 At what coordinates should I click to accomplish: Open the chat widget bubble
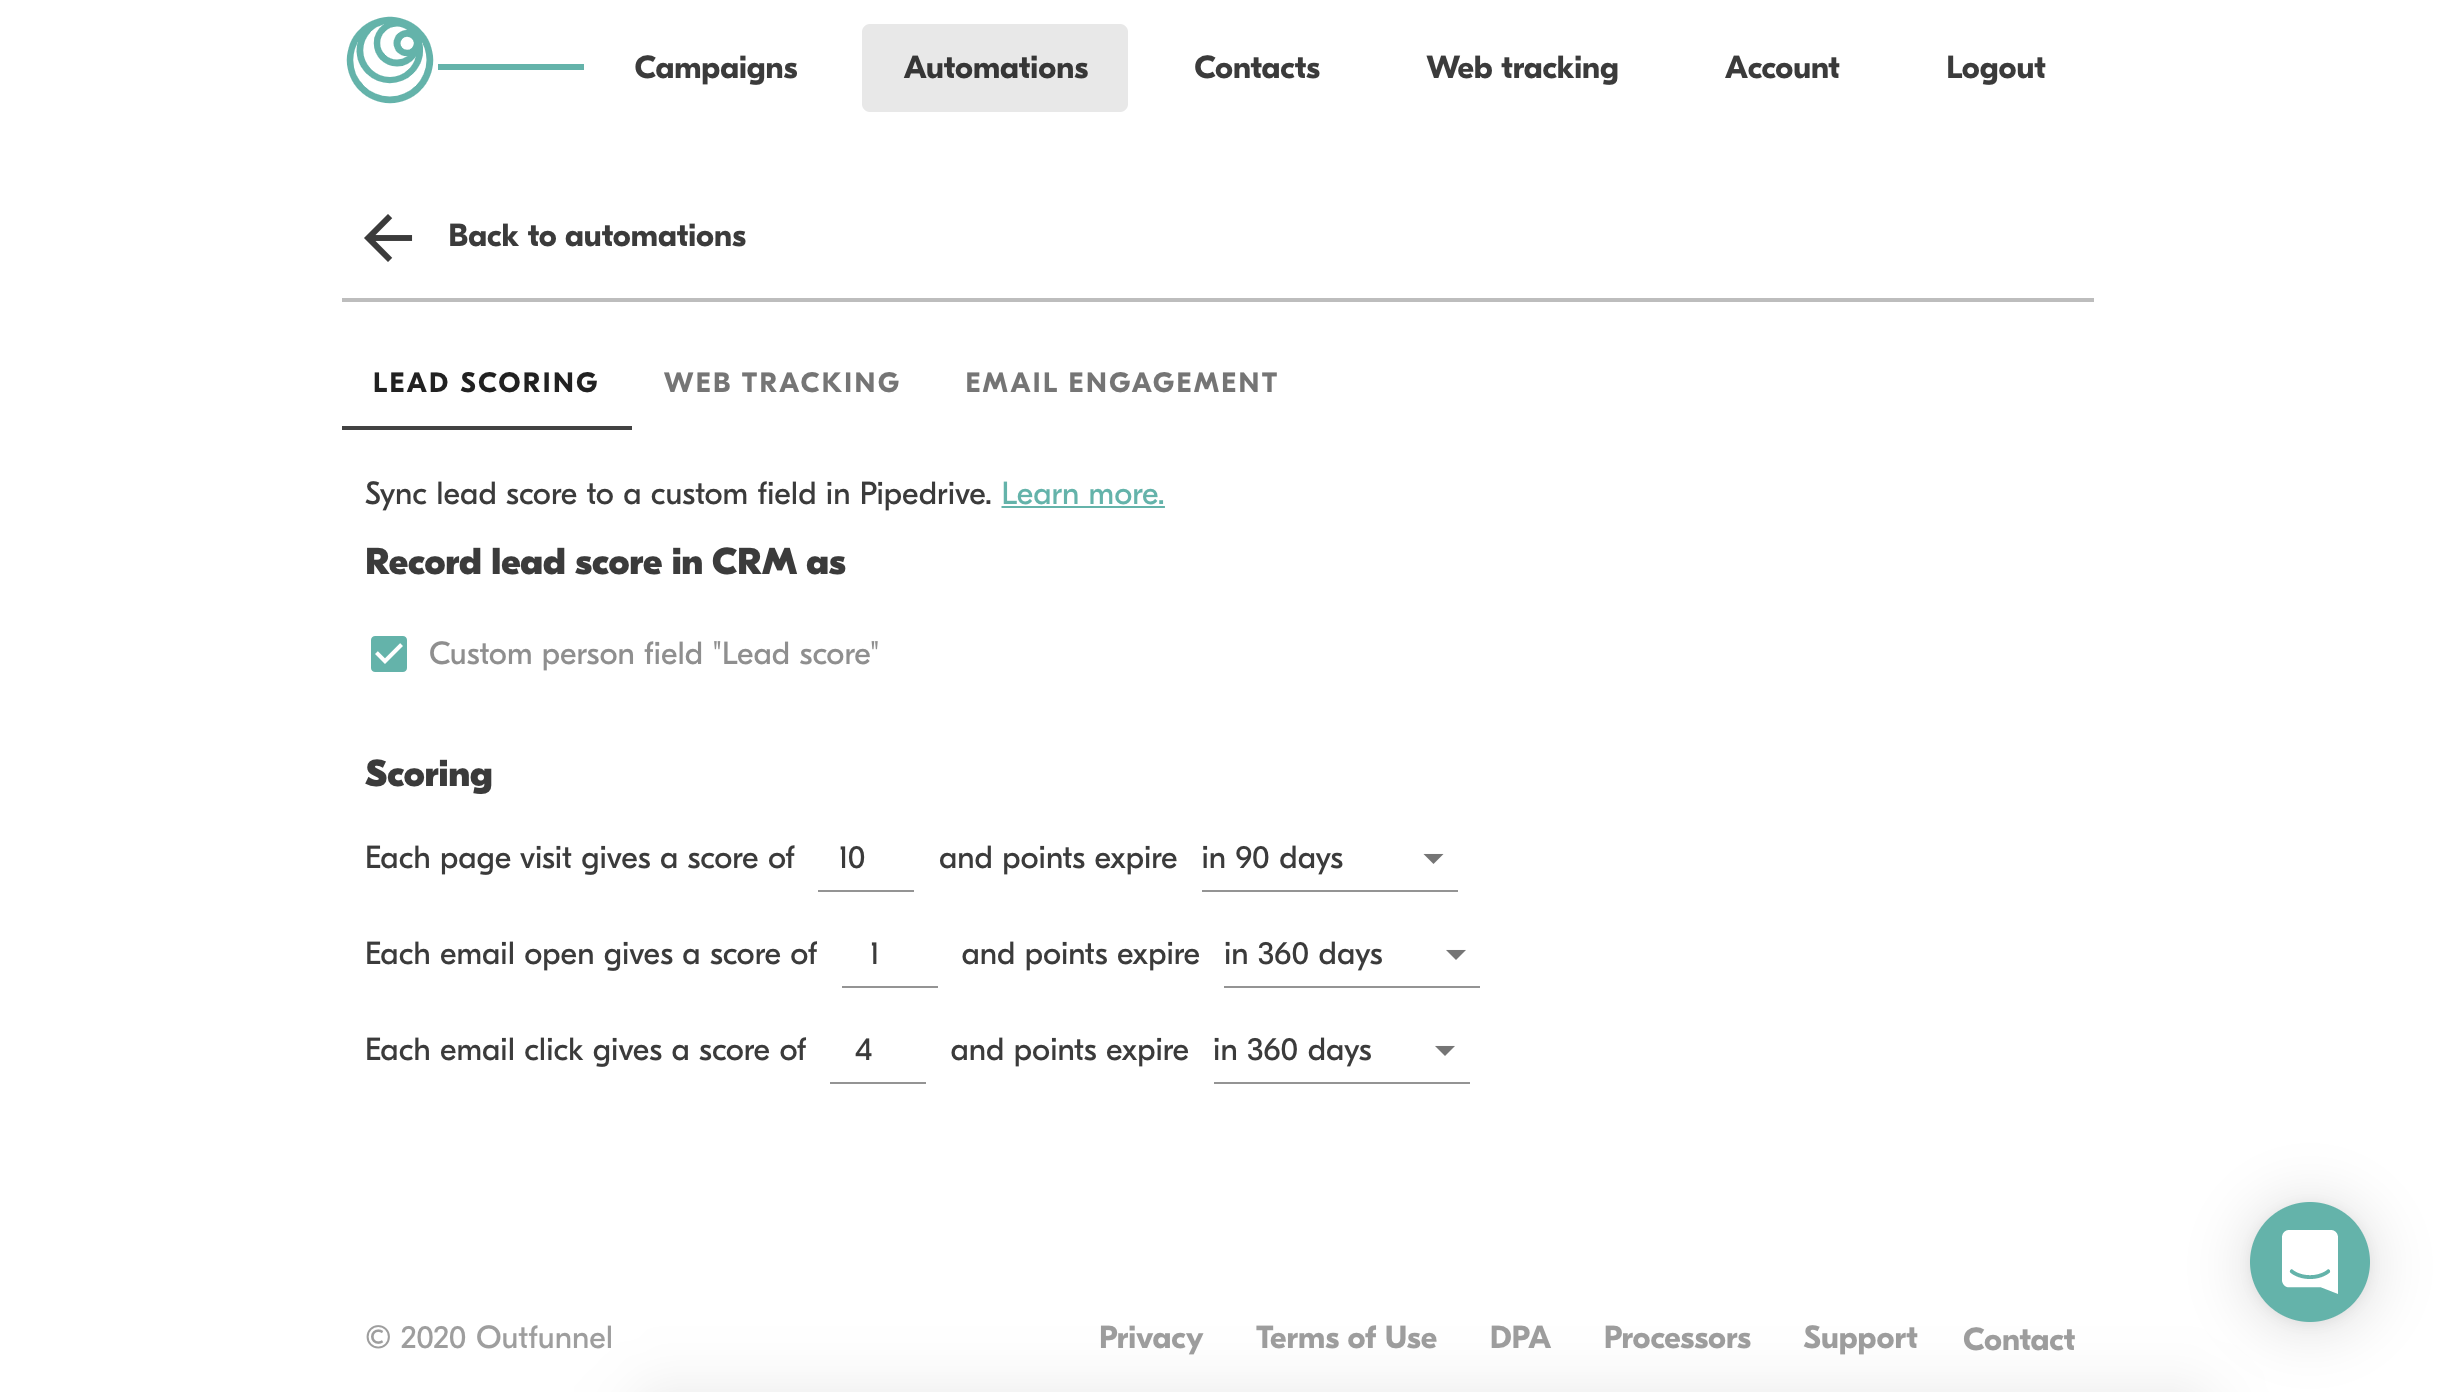coord(2309,1261)
